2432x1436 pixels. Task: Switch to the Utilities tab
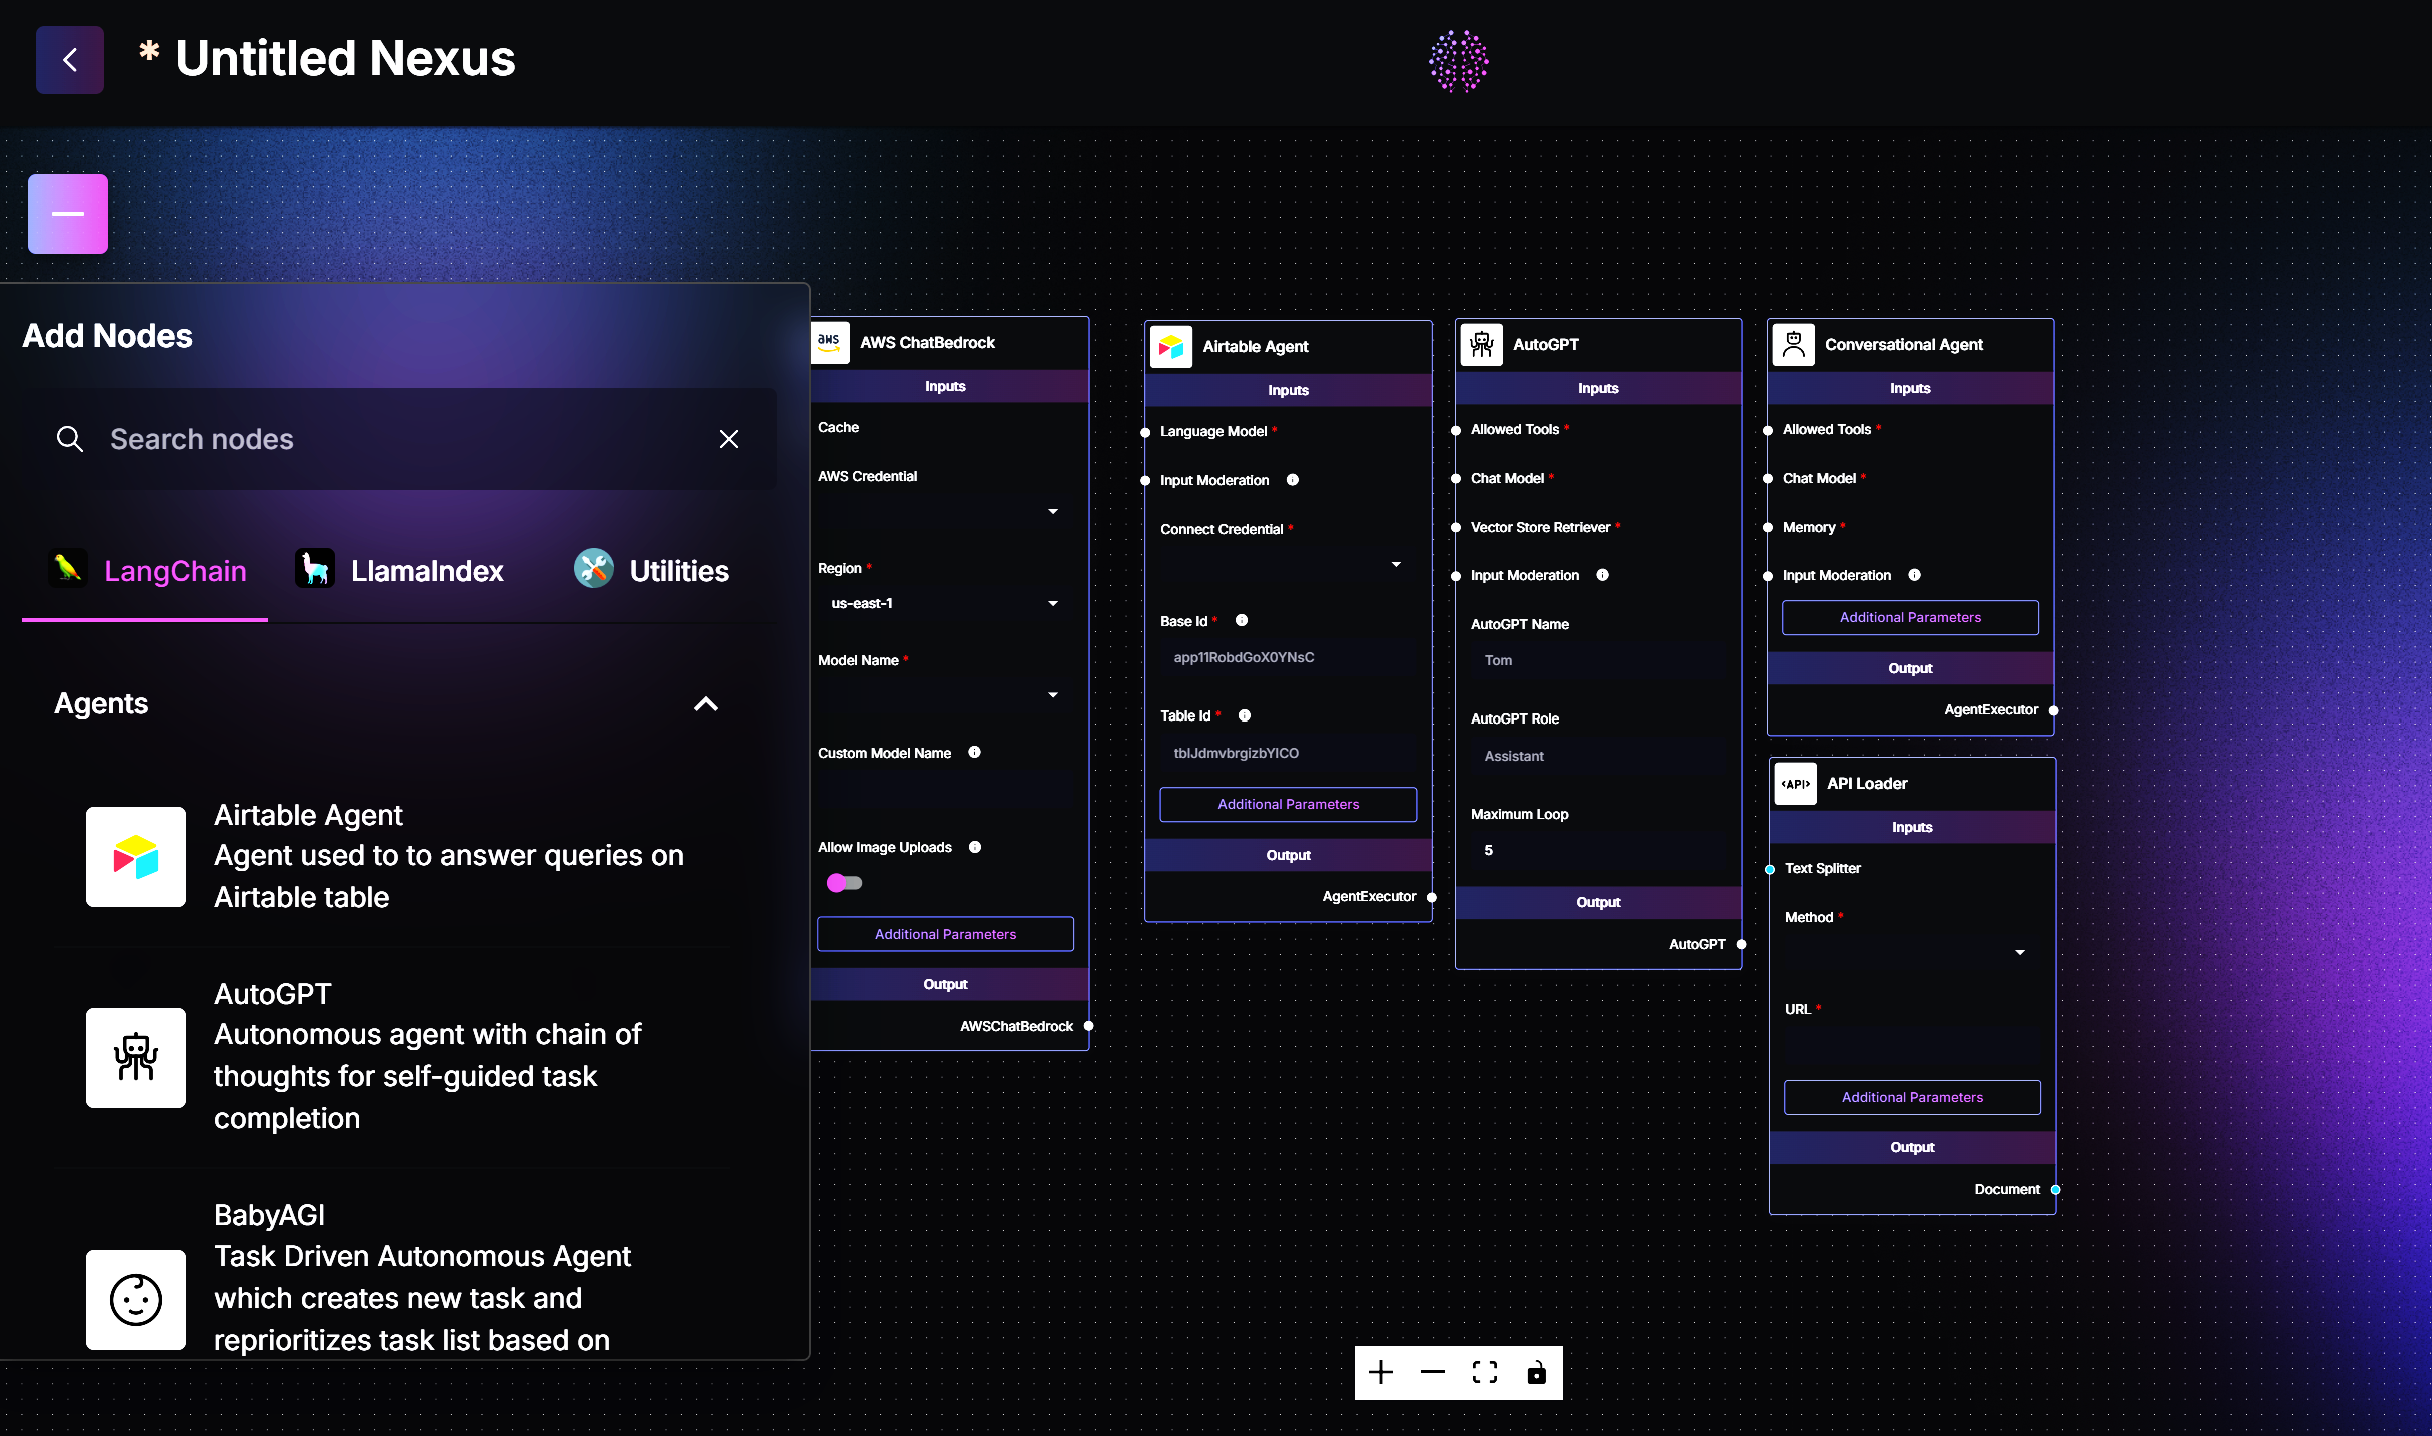(x=652, y=570)
